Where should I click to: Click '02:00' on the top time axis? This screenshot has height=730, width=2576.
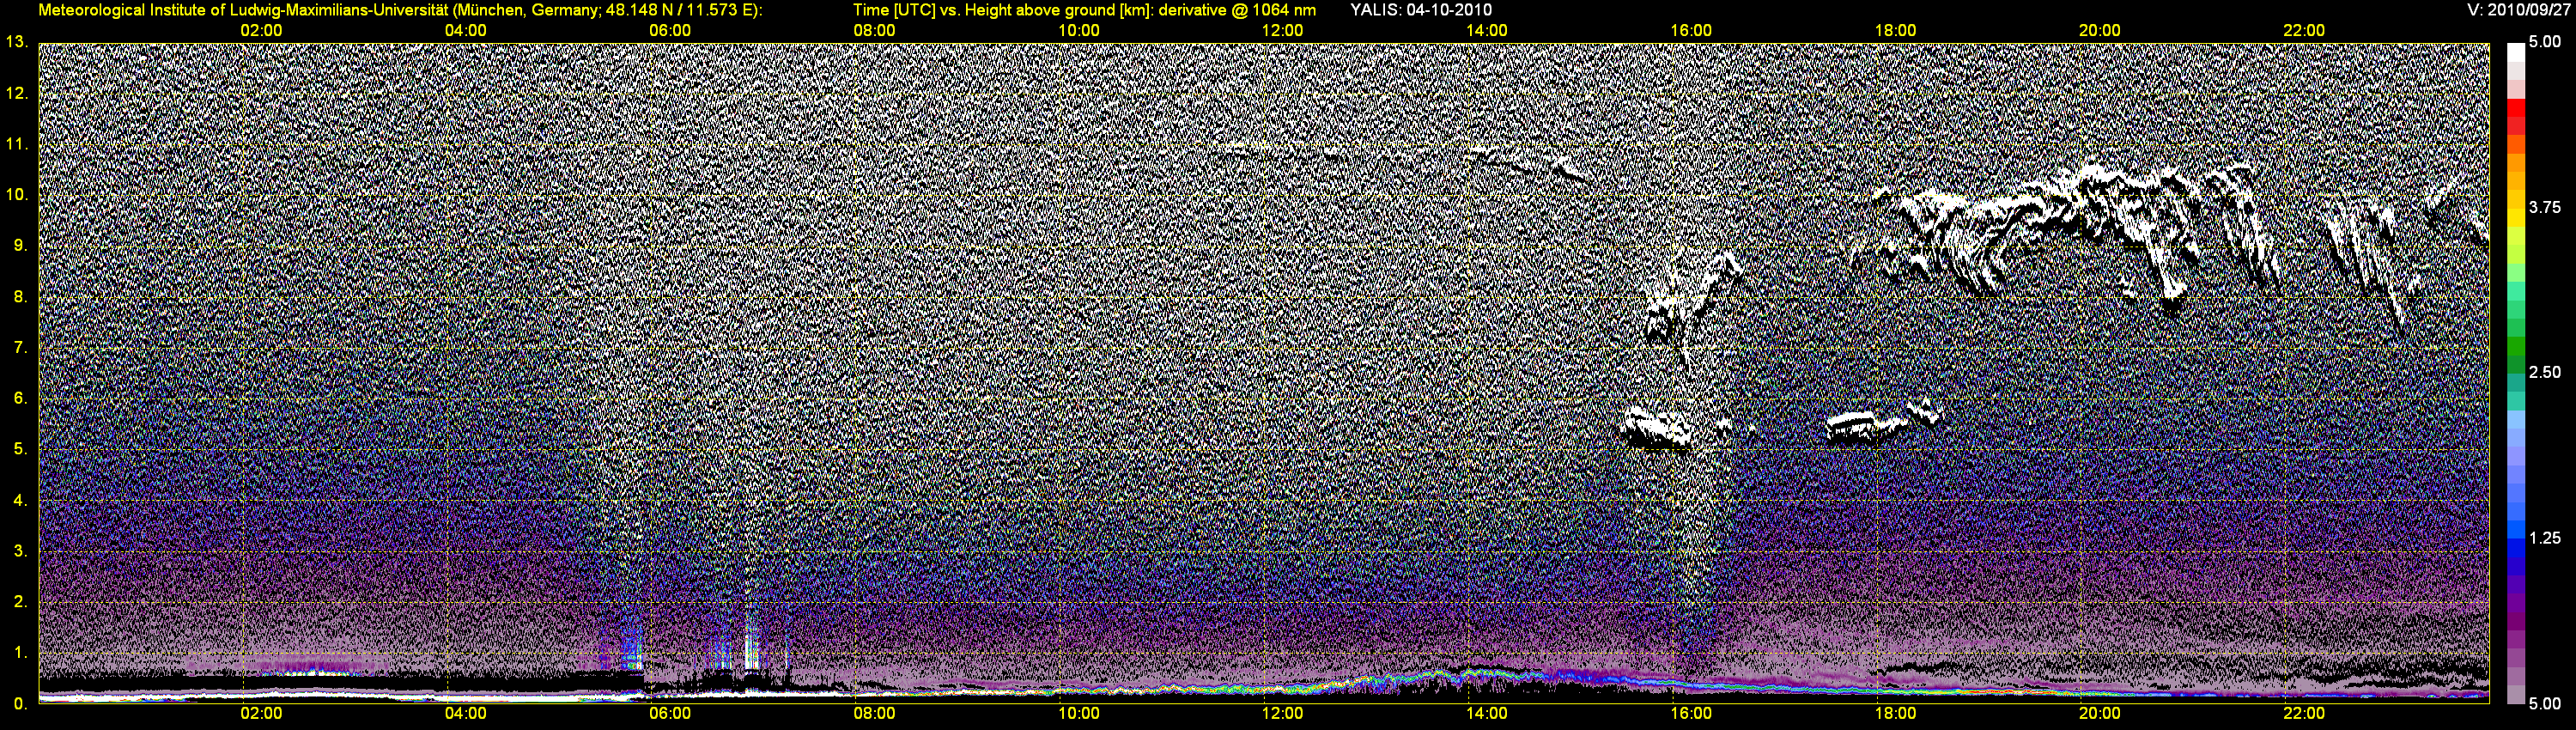[262, 31]
